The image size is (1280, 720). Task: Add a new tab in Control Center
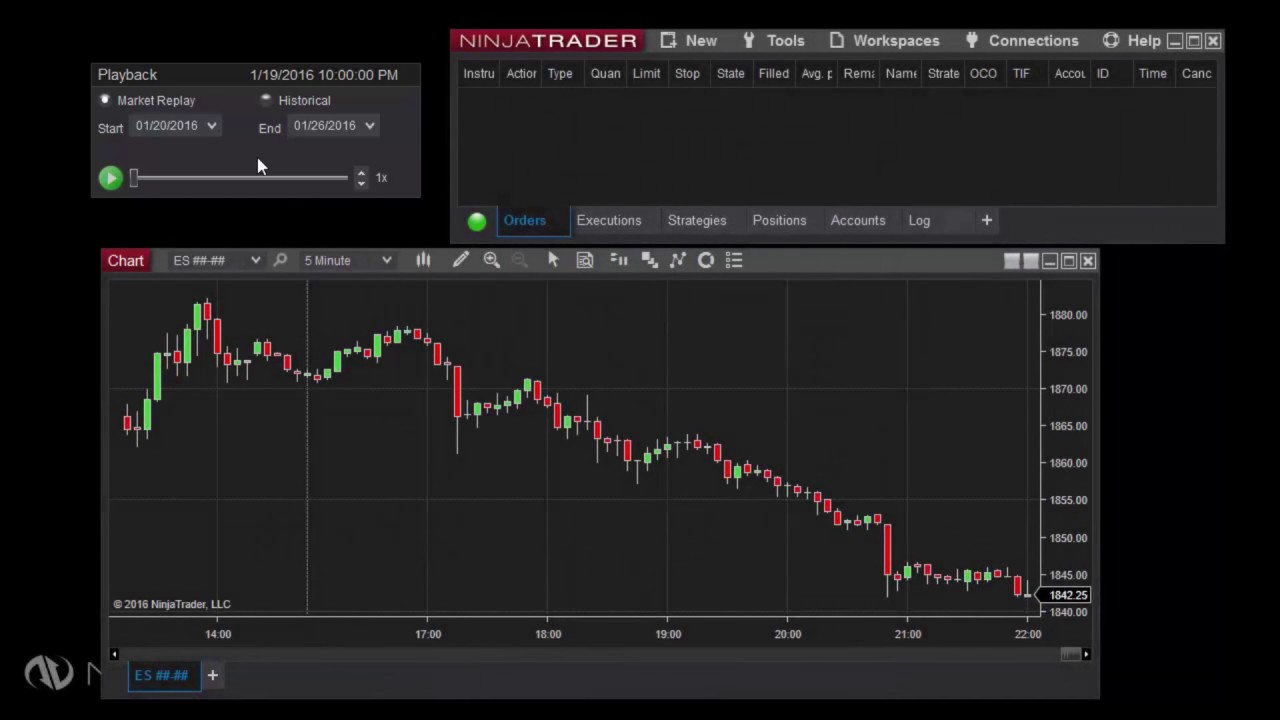[987, 221]
